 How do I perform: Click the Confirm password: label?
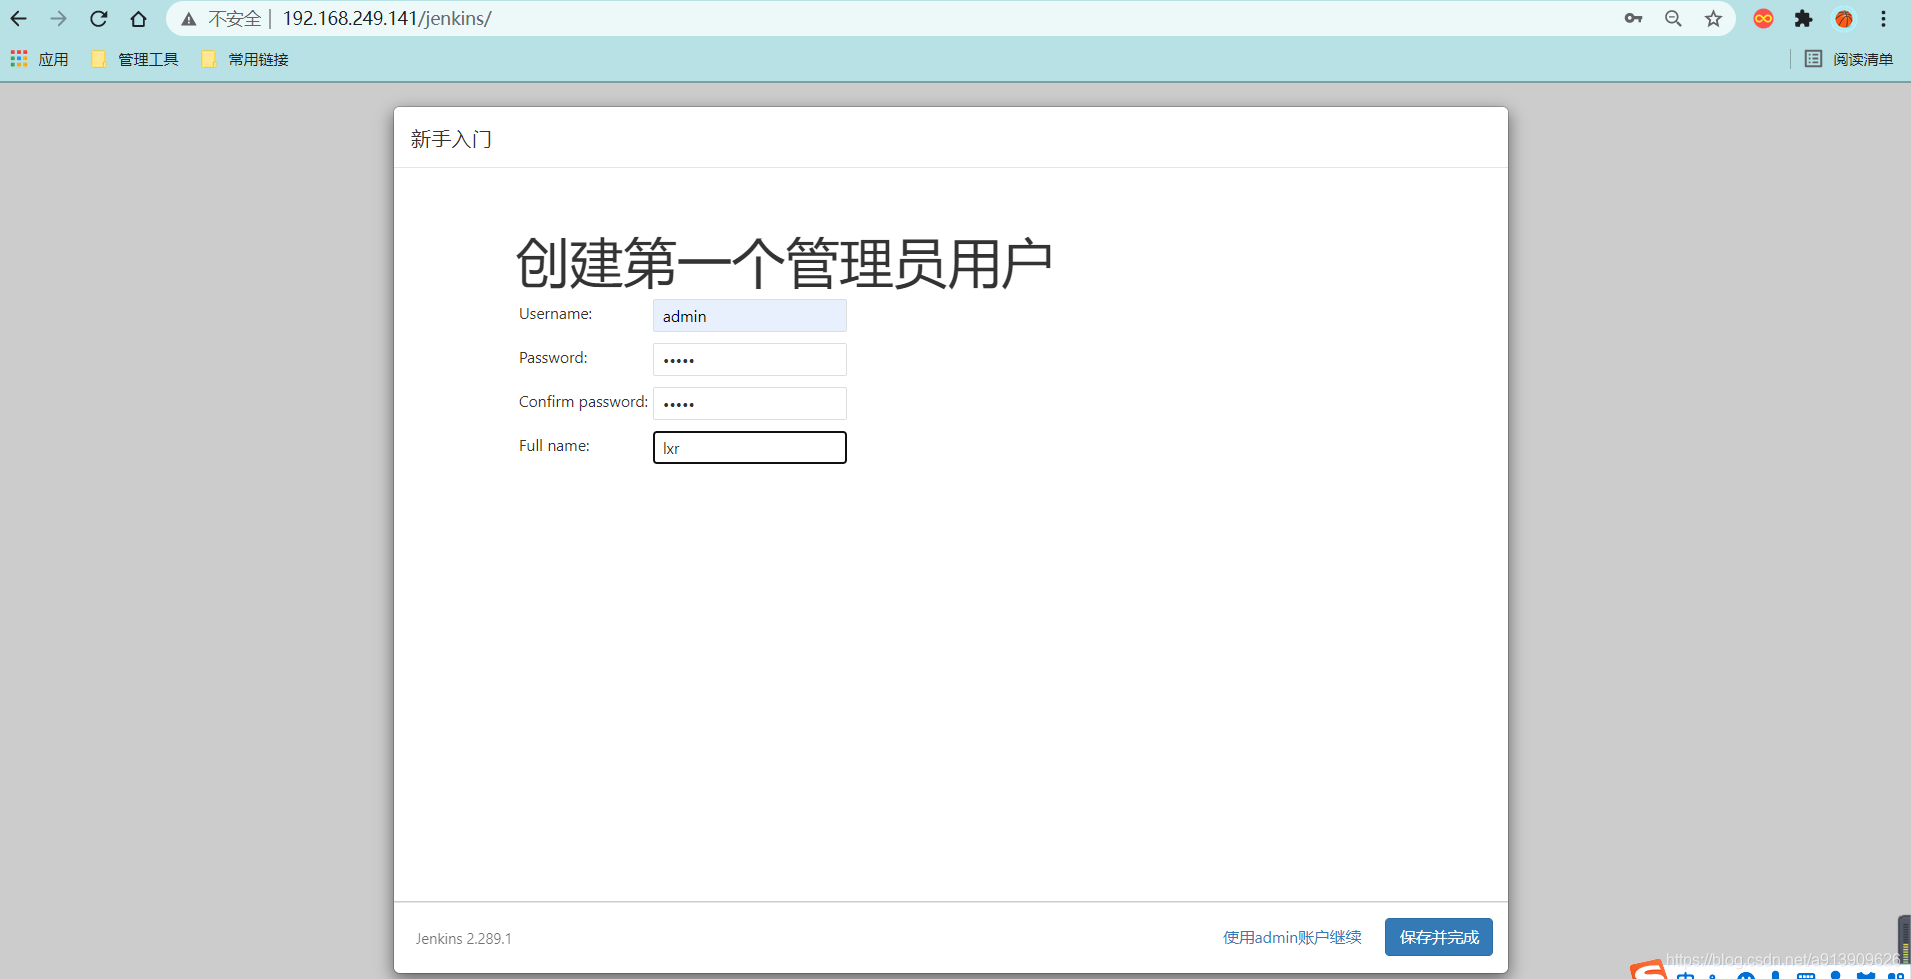pyautogui.click(x=583, y=402)
